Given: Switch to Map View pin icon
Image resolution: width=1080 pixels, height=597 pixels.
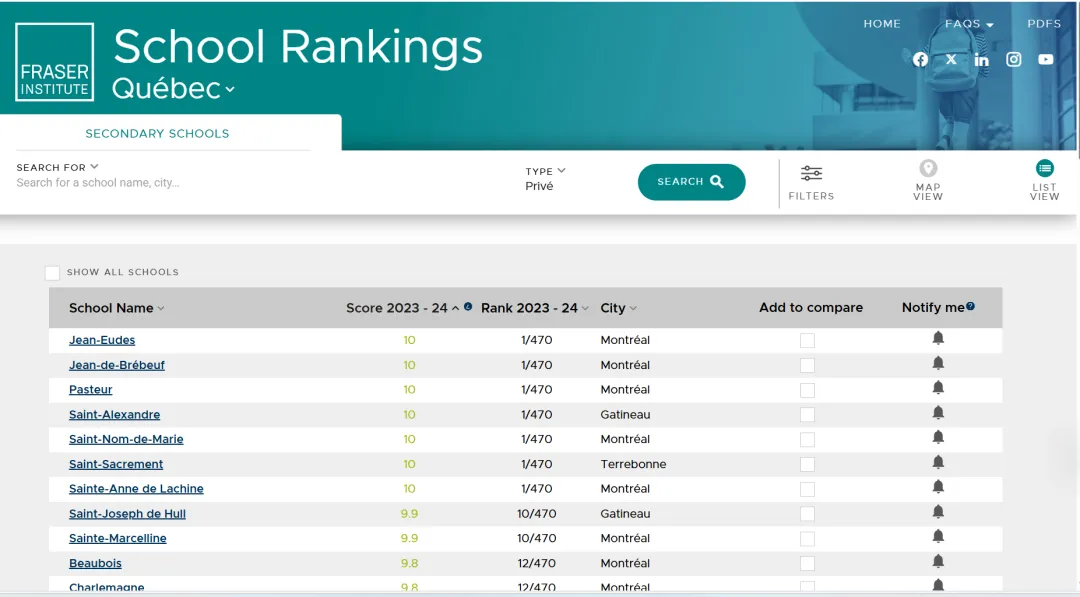Looking at the screenshot, I should (x=928, y=169).
